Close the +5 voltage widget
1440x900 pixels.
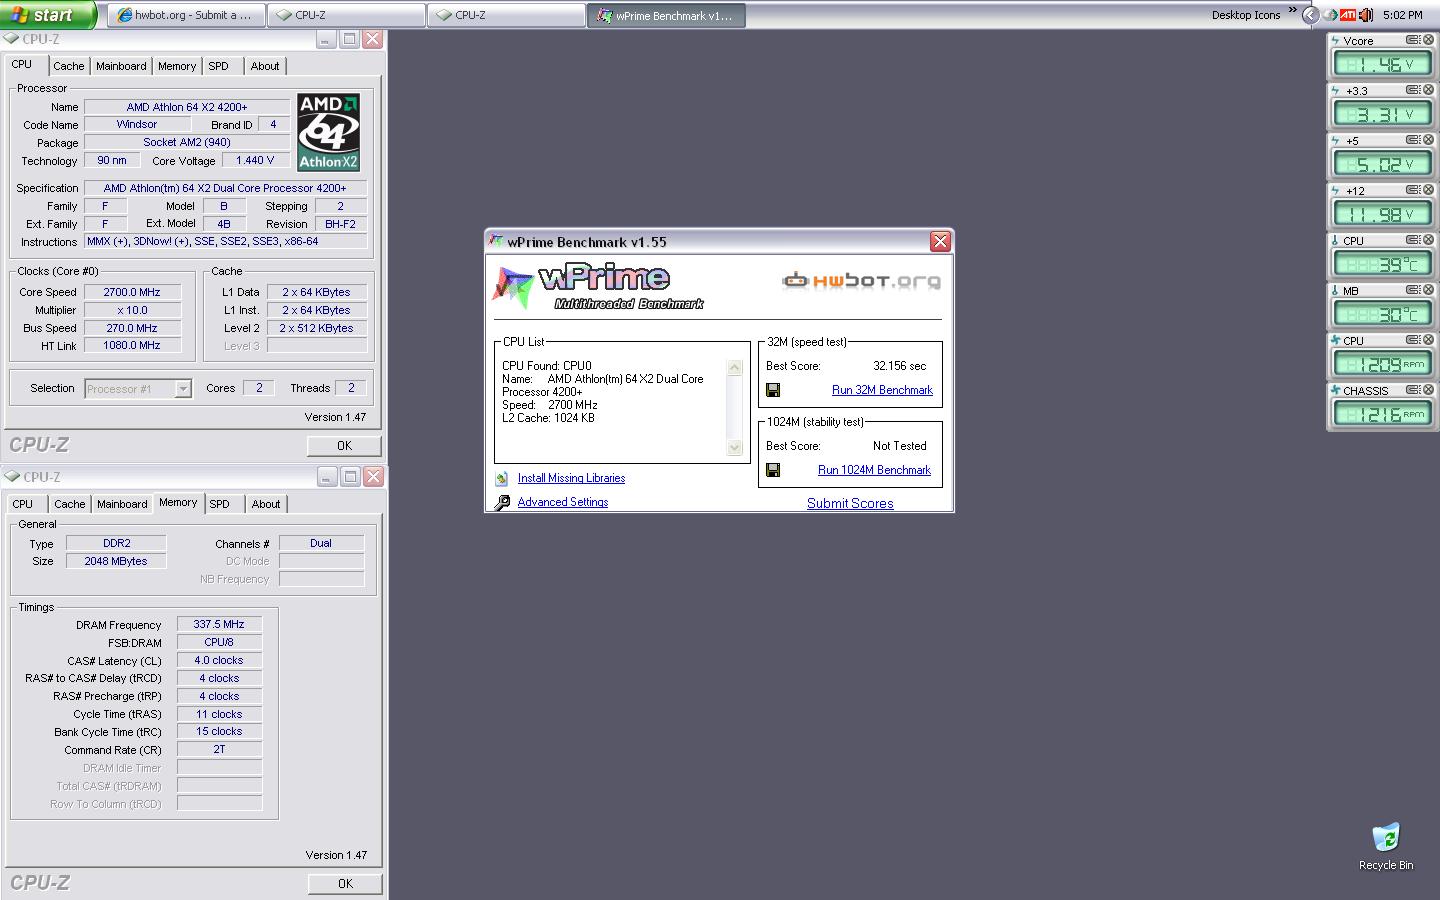pyautogui.click(x=1429, y=140)
